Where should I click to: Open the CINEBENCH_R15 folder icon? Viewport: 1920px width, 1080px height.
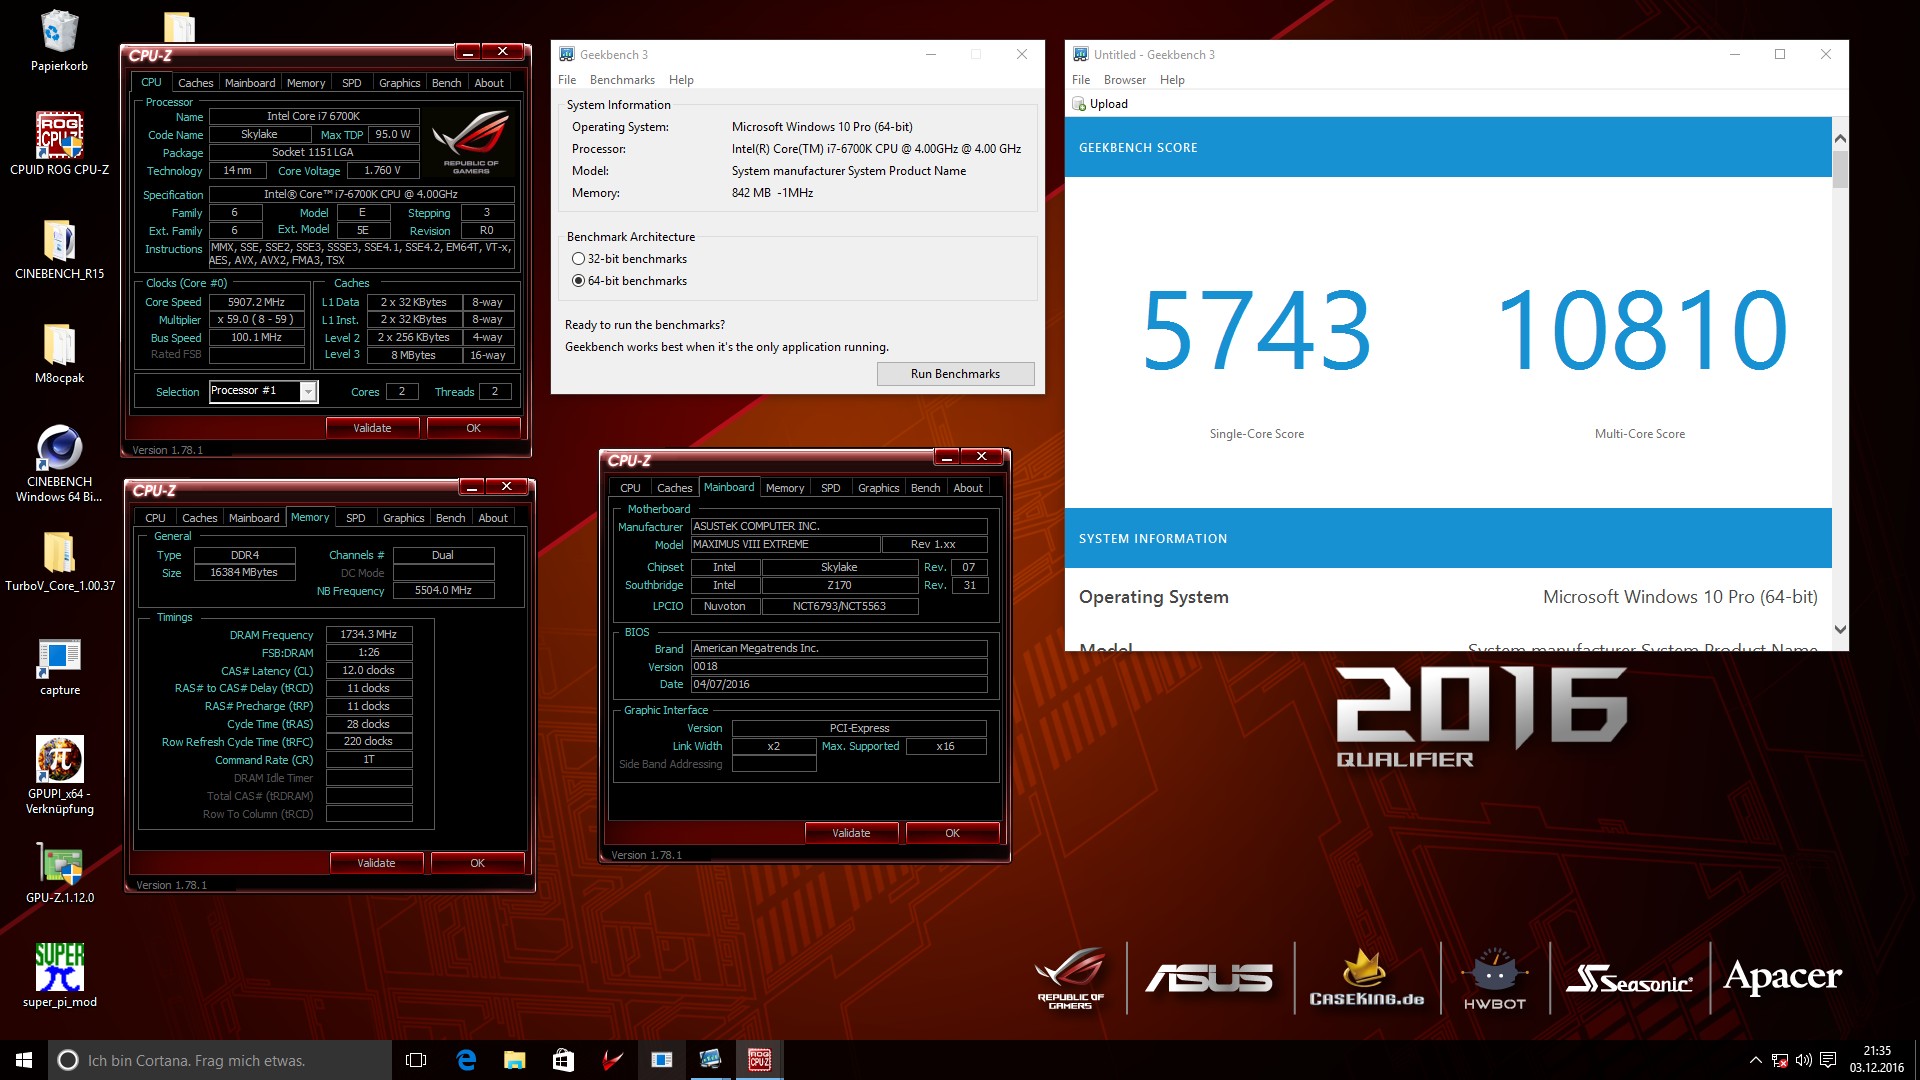59,248
